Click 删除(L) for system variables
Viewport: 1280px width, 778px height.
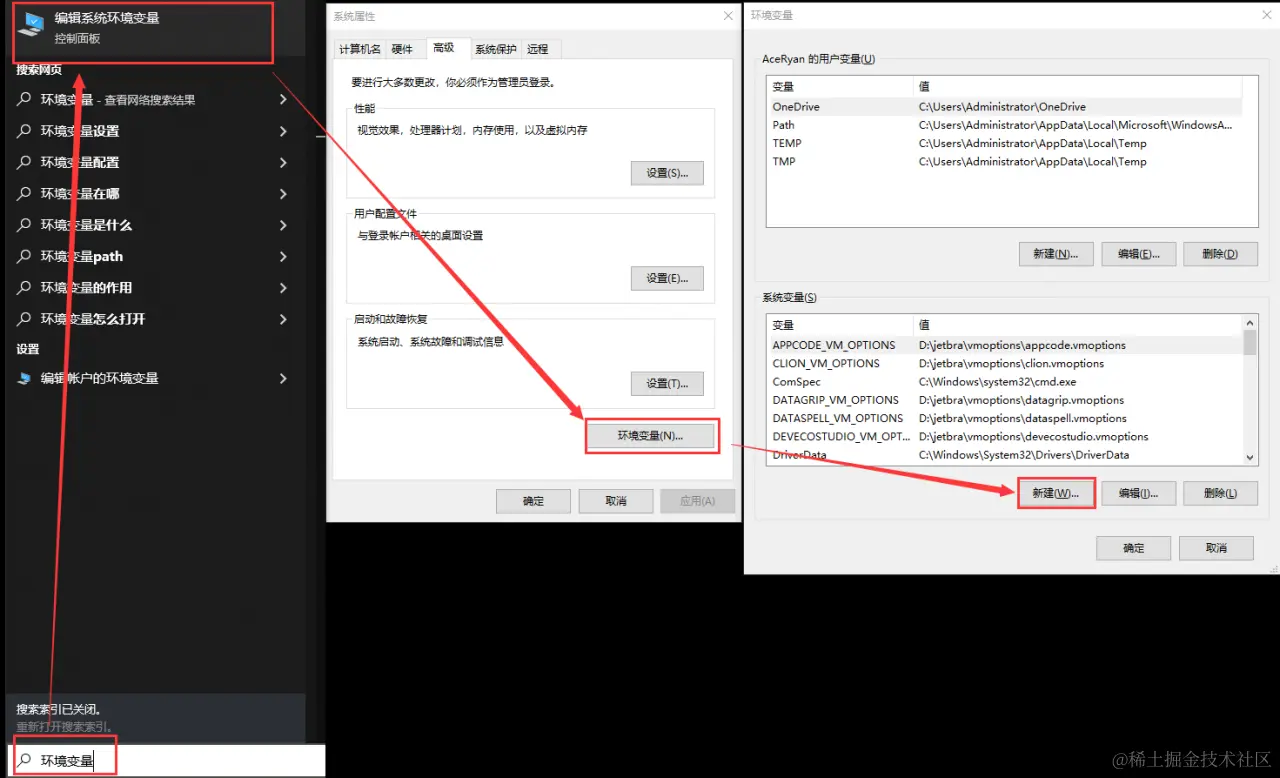click(x=1220, y=493)
